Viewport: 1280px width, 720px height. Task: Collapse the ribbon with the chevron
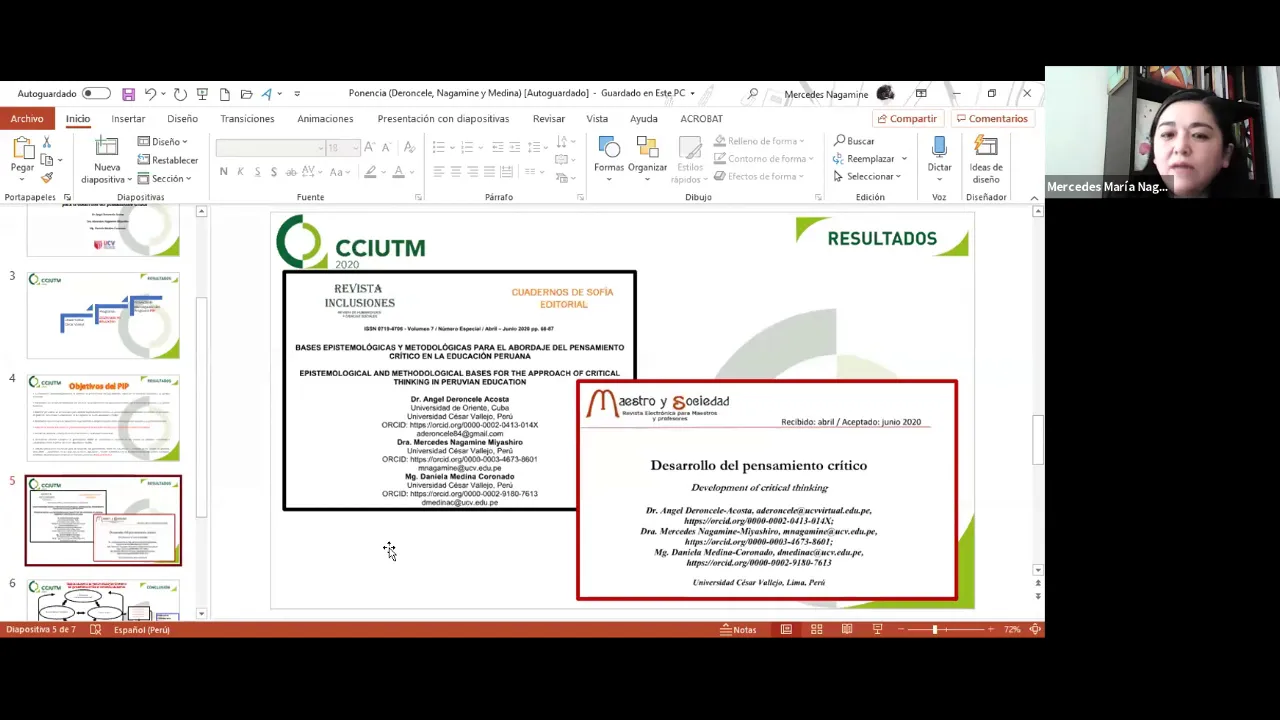1035,197
